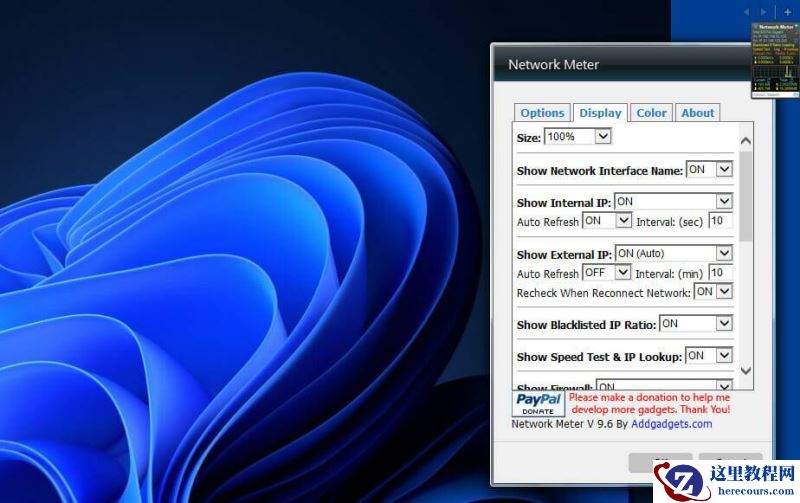The image size is (800, 503).
Task: Expand the Show Blacklisted IP Ratio dropdown
Action: (x=696, y=323)
